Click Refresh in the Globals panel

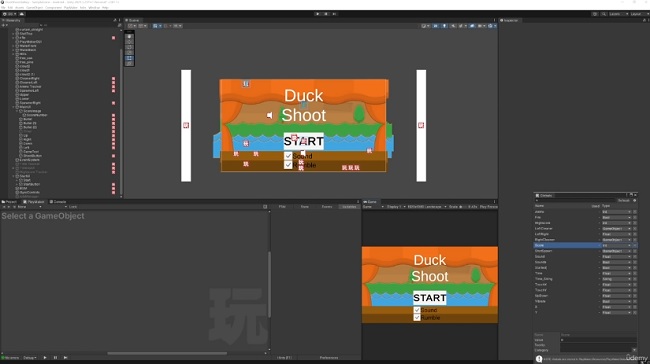pyautogui.click(x=623, y=200)
